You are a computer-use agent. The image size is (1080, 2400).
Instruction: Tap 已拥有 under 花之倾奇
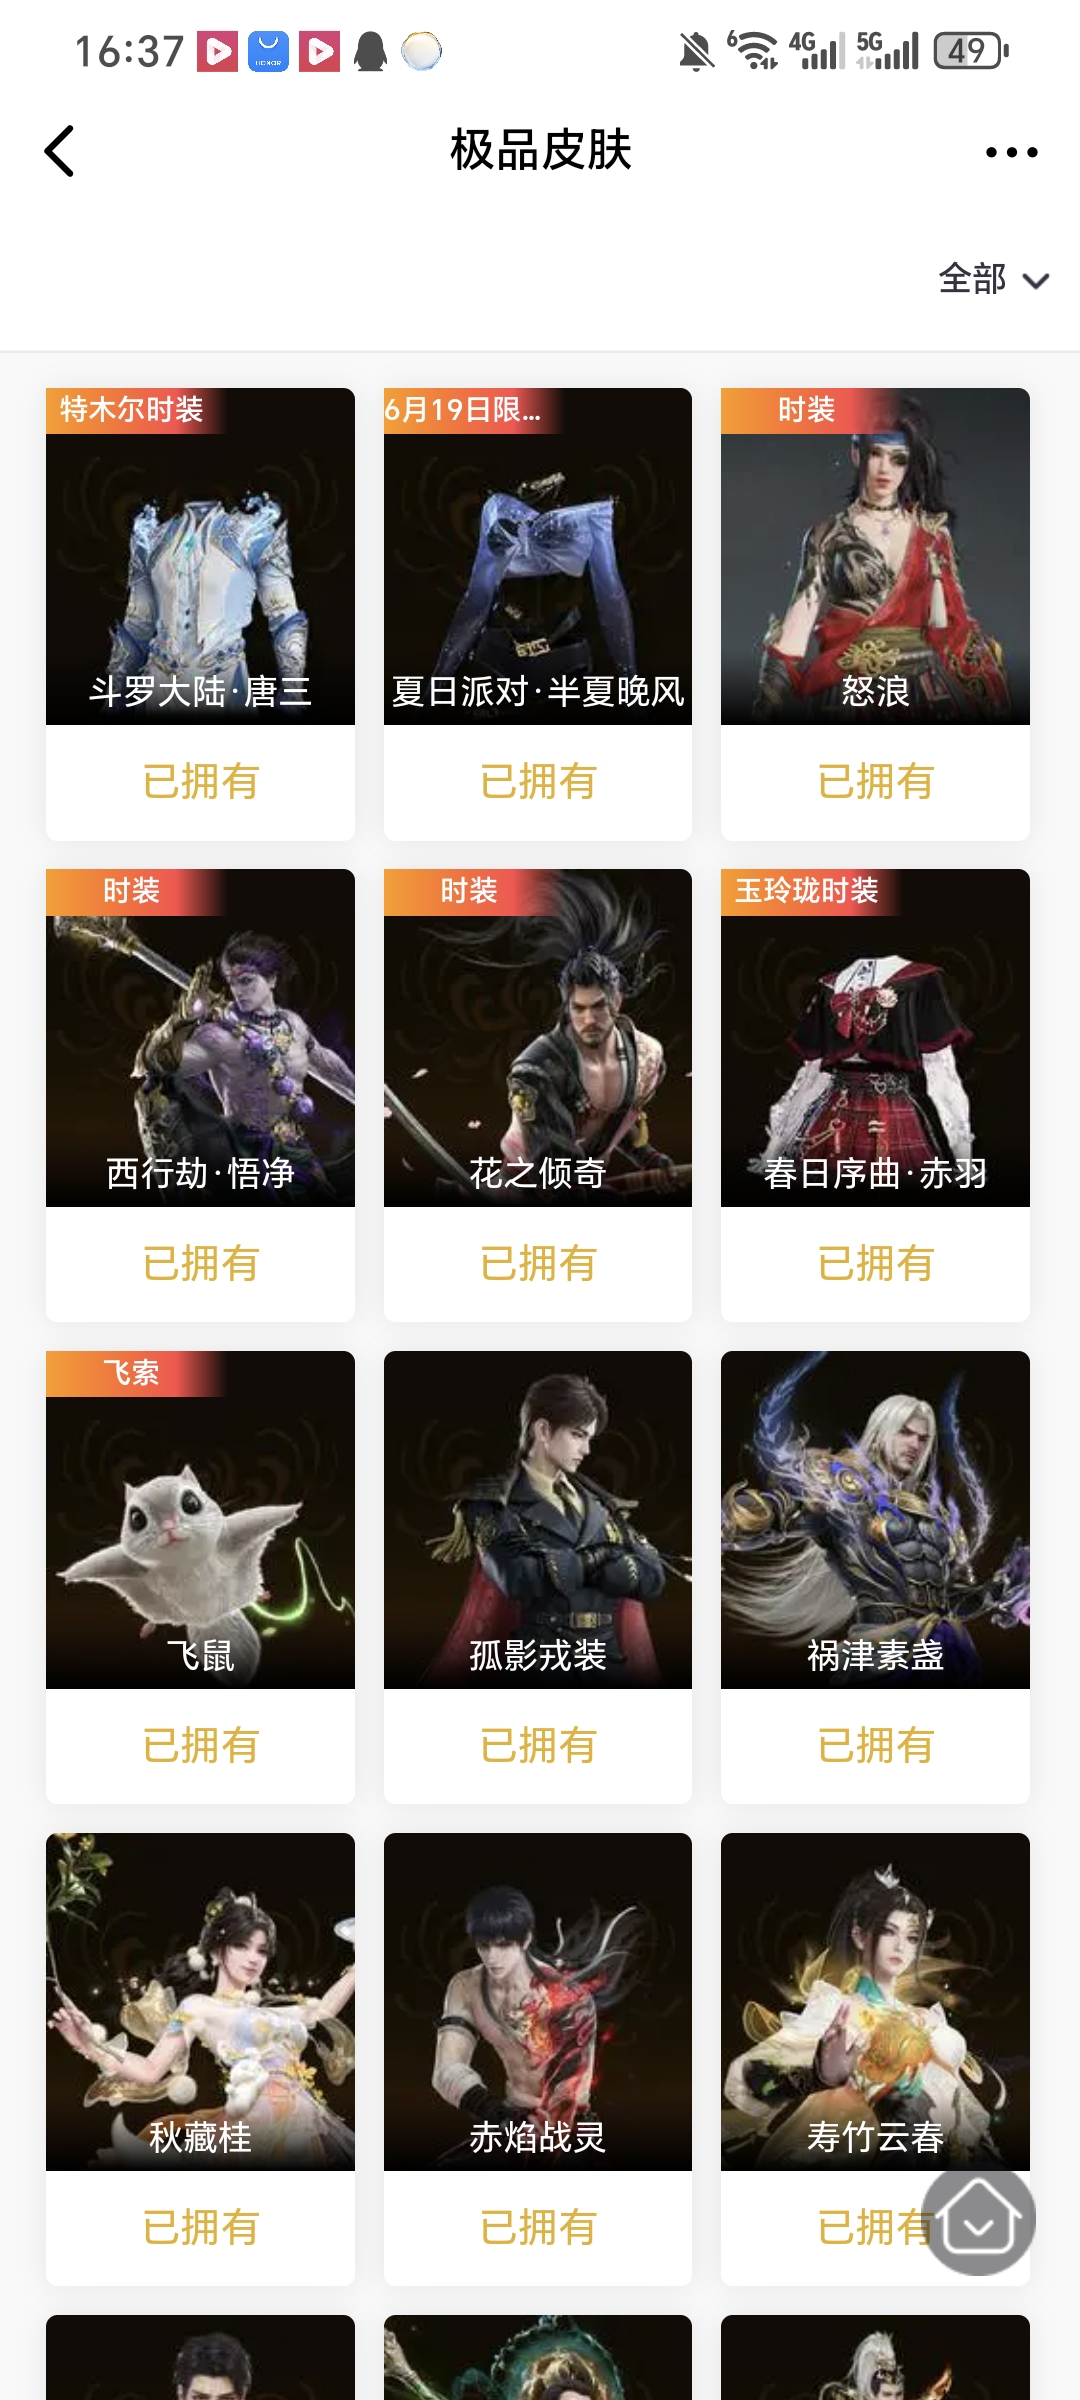(538, 1264)
